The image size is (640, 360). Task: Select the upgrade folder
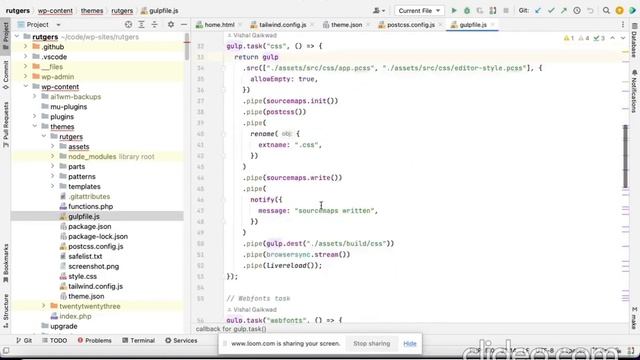point(64,326)
